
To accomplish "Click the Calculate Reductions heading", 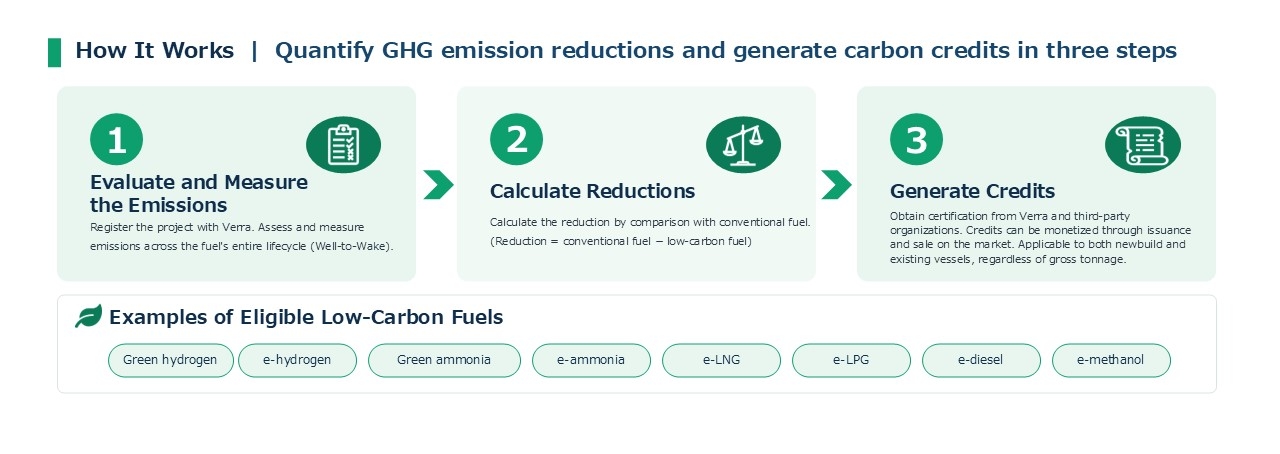I will click(x=592, y=191).
